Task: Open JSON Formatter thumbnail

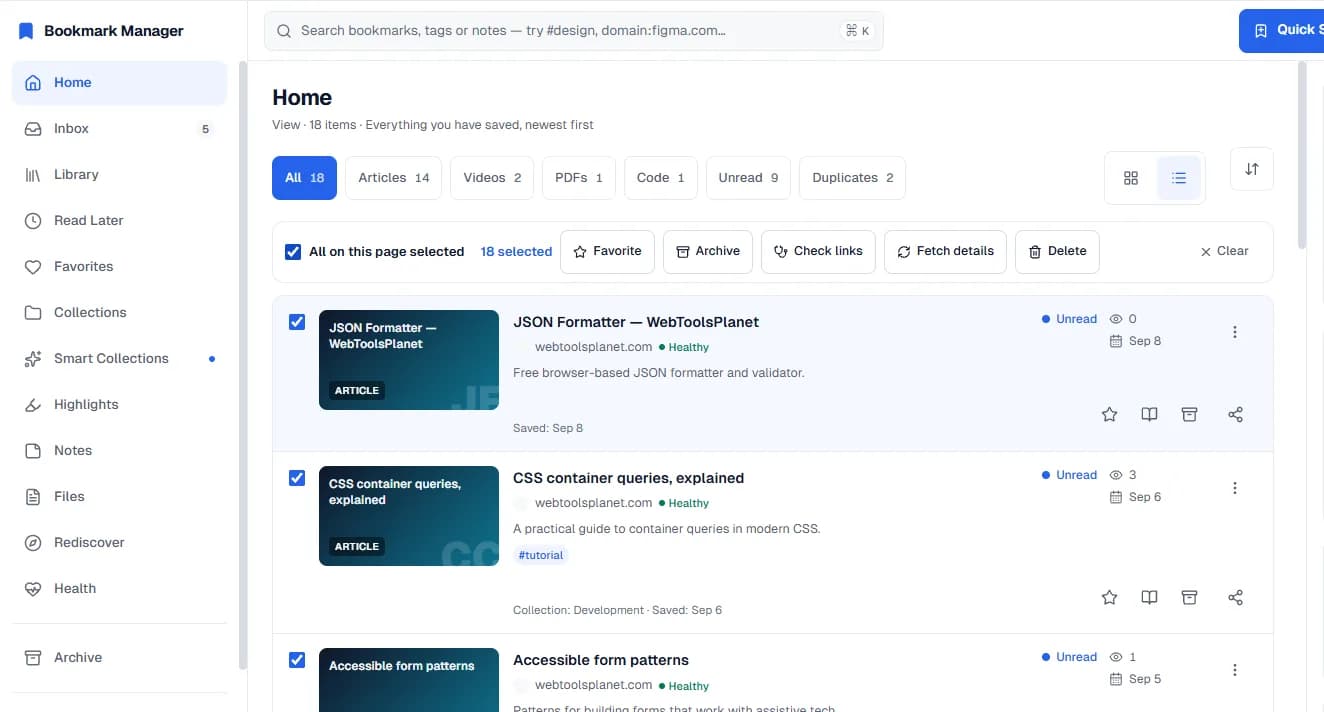Action: pyautogui.click(x=409, y=360)
